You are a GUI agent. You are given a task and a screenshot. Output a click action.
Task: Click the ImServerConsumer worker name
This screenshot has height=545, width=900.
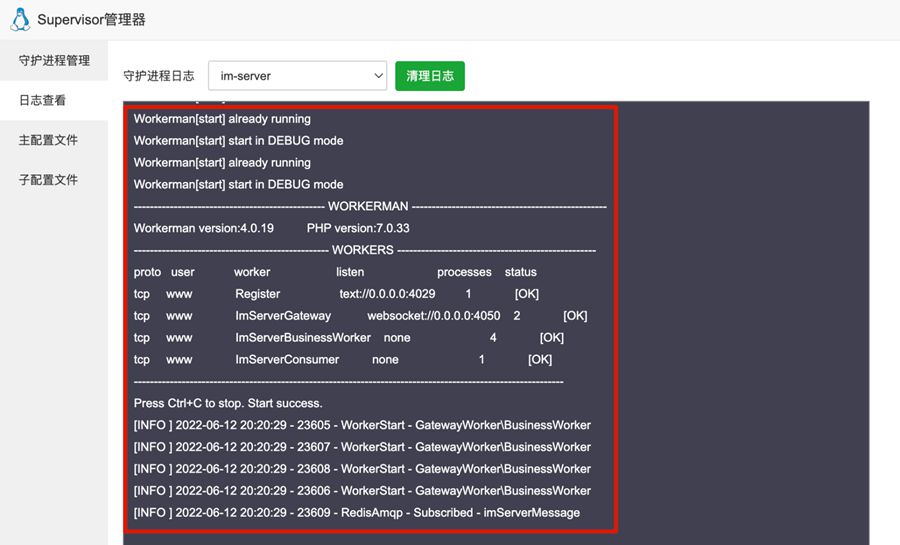click(x=287, y=360)
